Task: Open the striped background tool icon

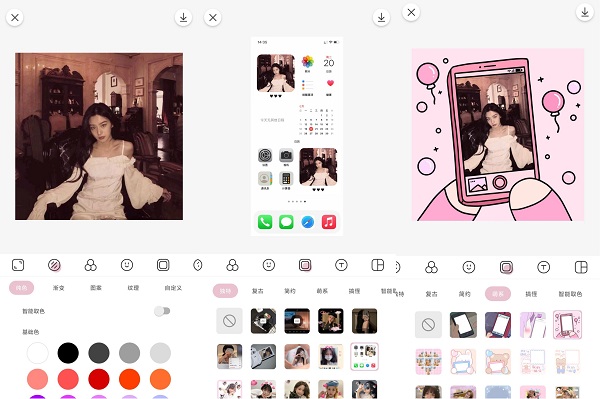Action: tap(54, 265)
